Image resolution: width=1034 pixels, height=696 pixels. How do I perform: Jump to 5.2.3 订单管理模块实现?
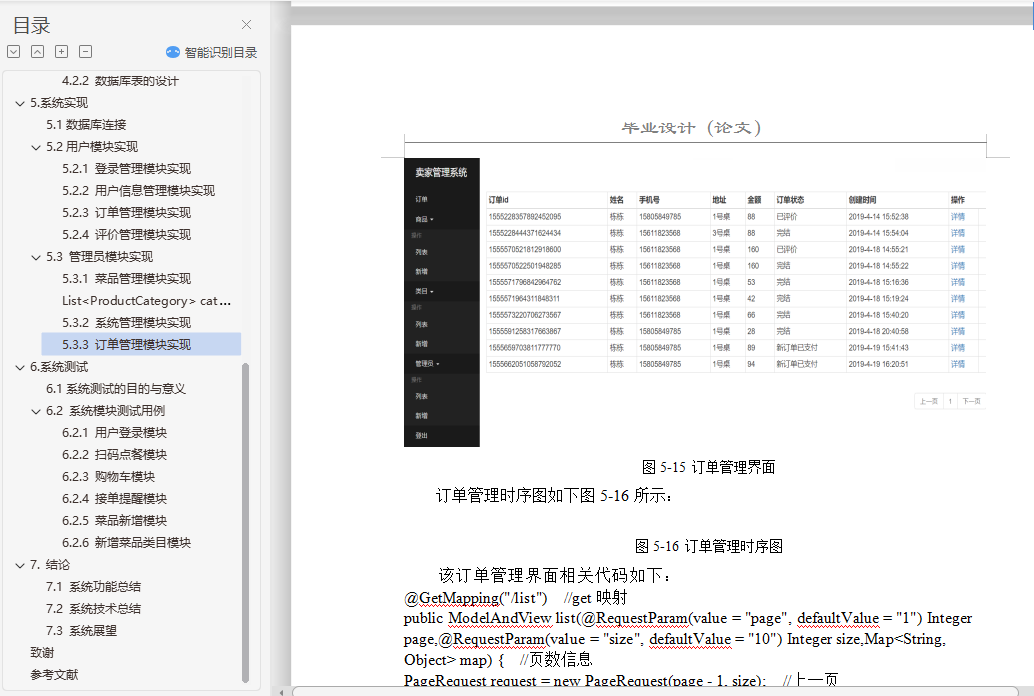click(x=127, y=212)
